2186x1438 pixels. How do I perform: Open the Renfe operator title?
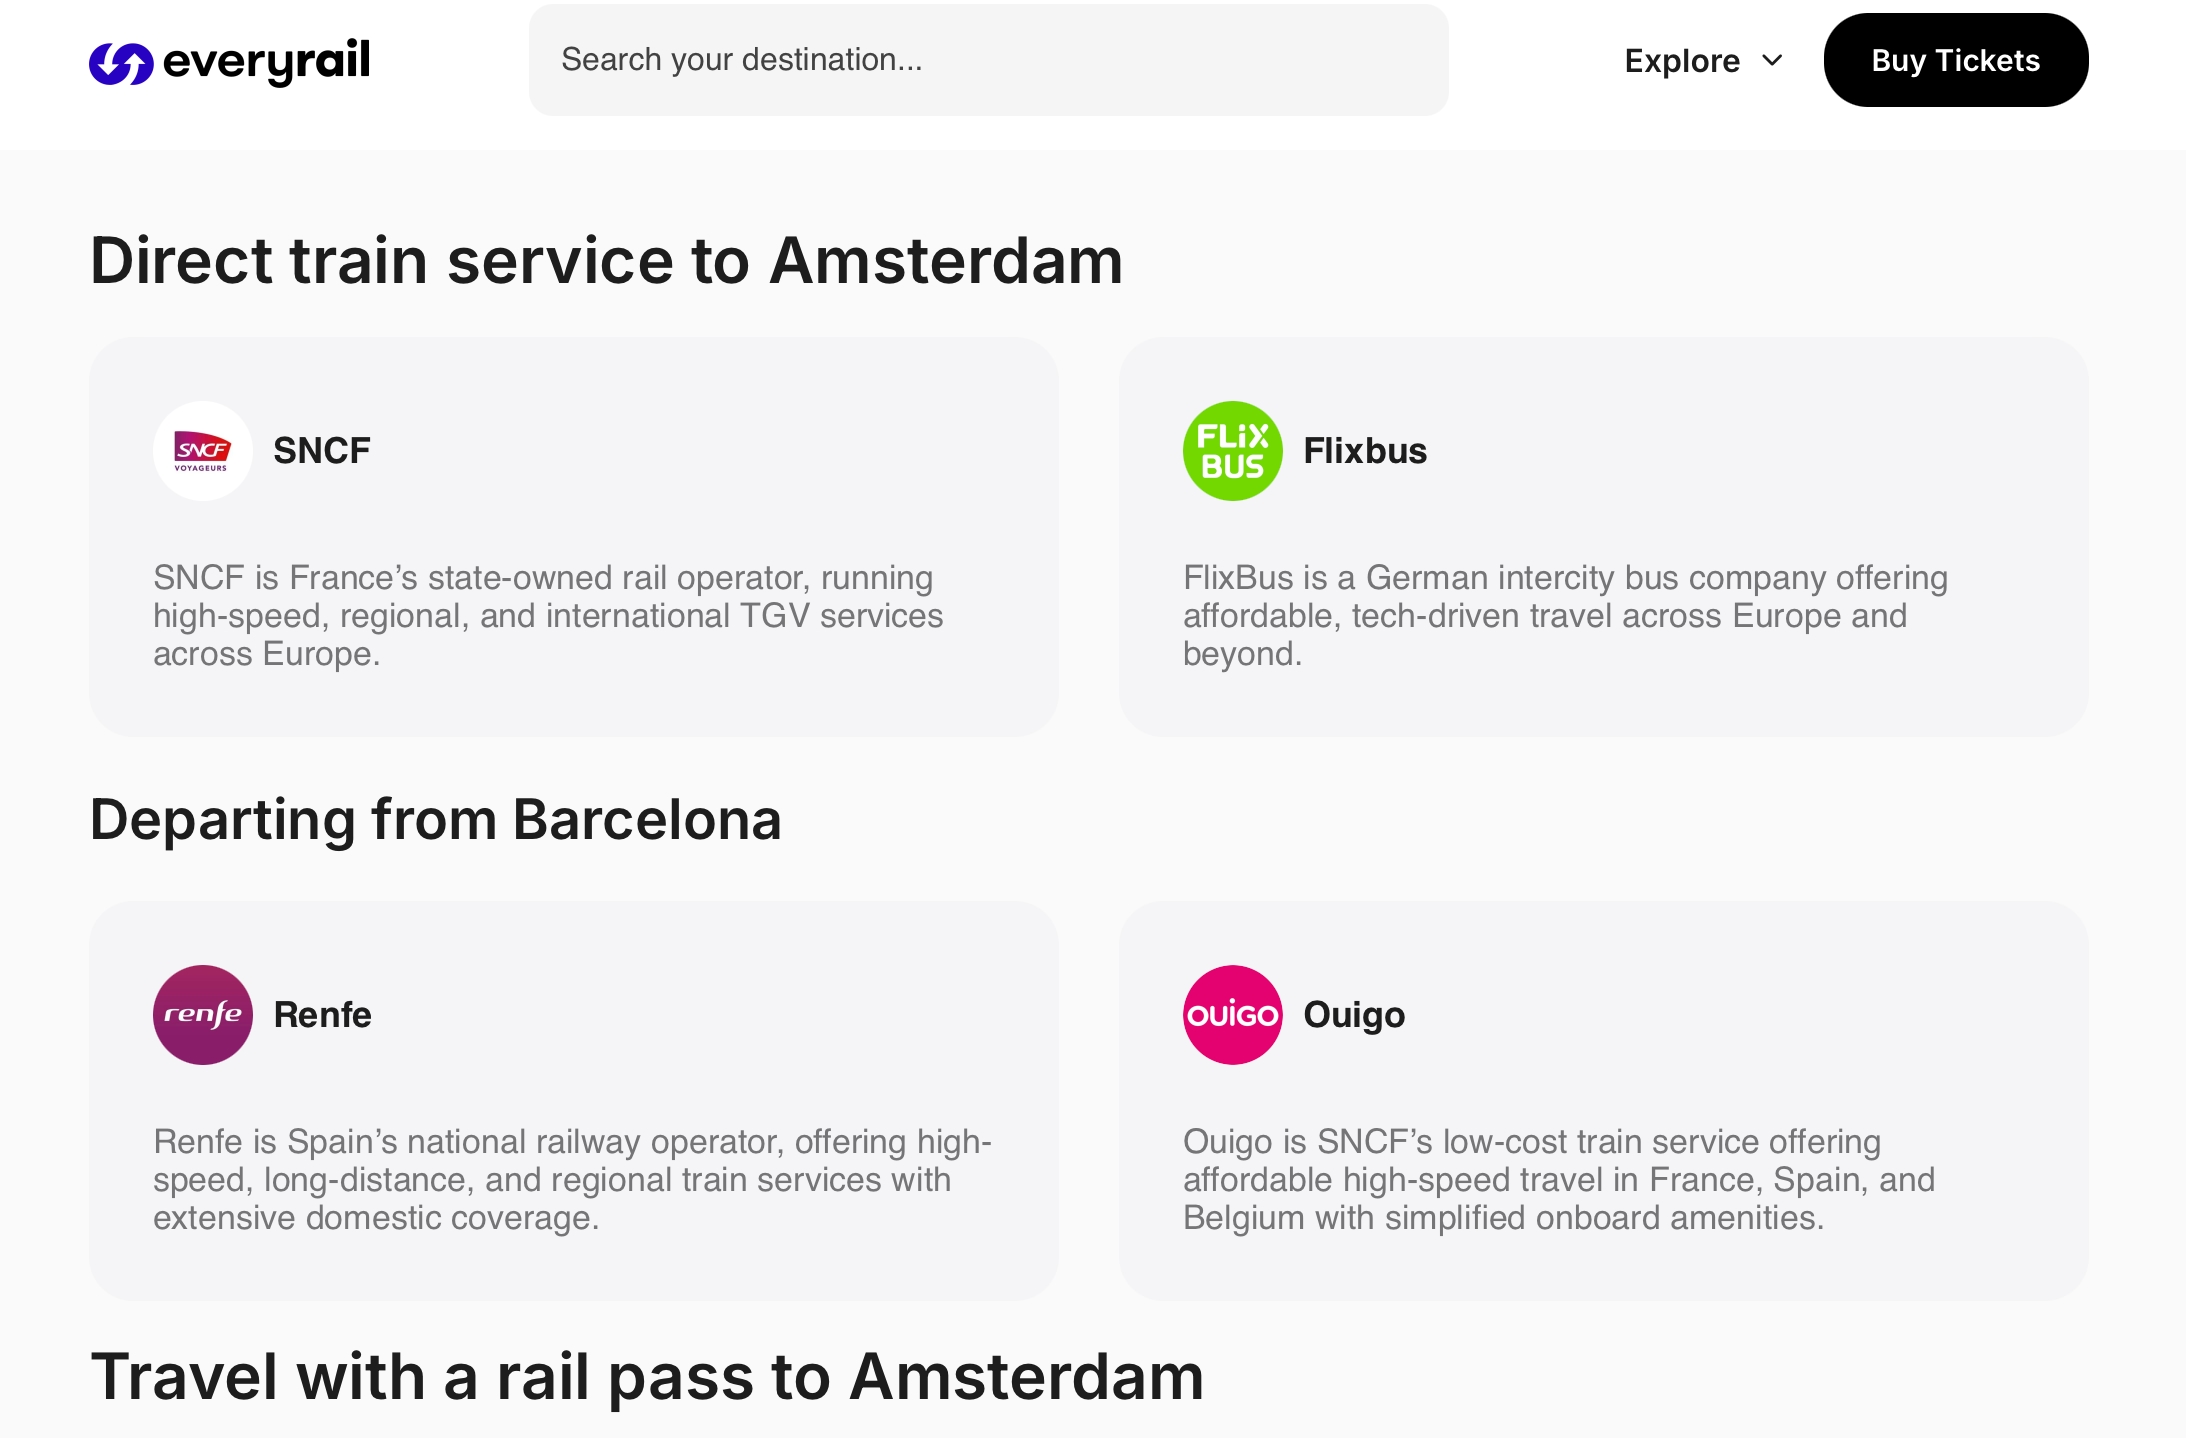pos(322,1015)
